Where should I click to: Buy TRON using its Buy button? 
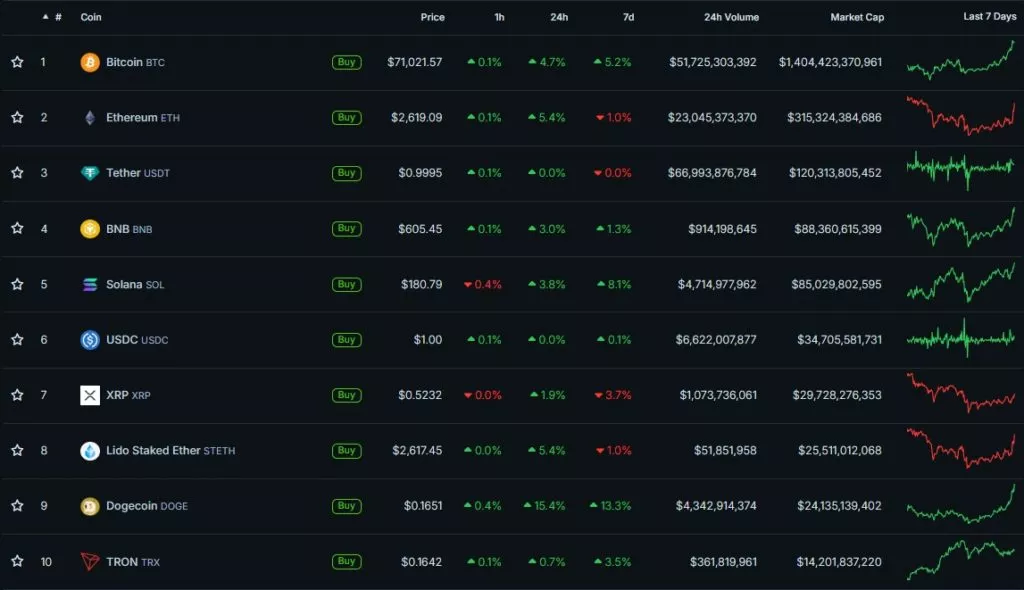click(x=346, y=561)
